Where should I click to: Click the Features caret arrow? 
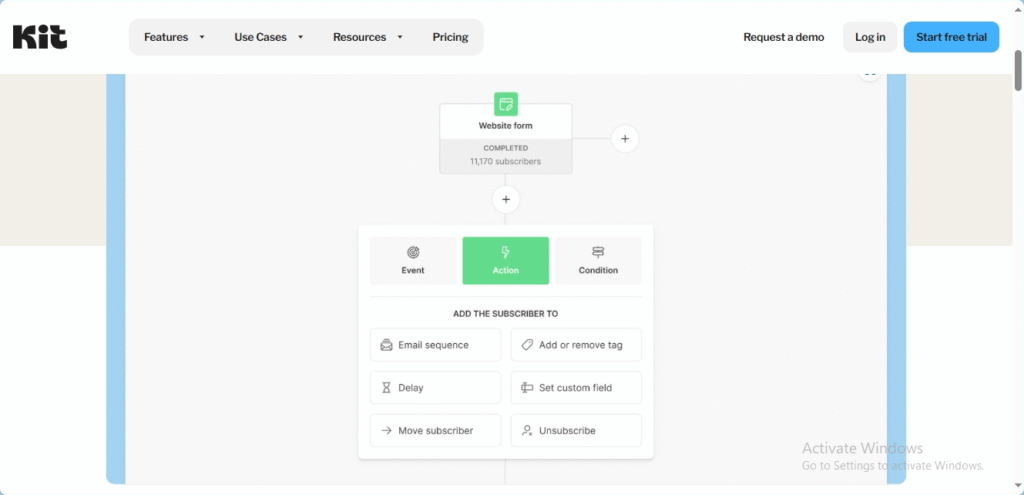(x=202, y=37)
